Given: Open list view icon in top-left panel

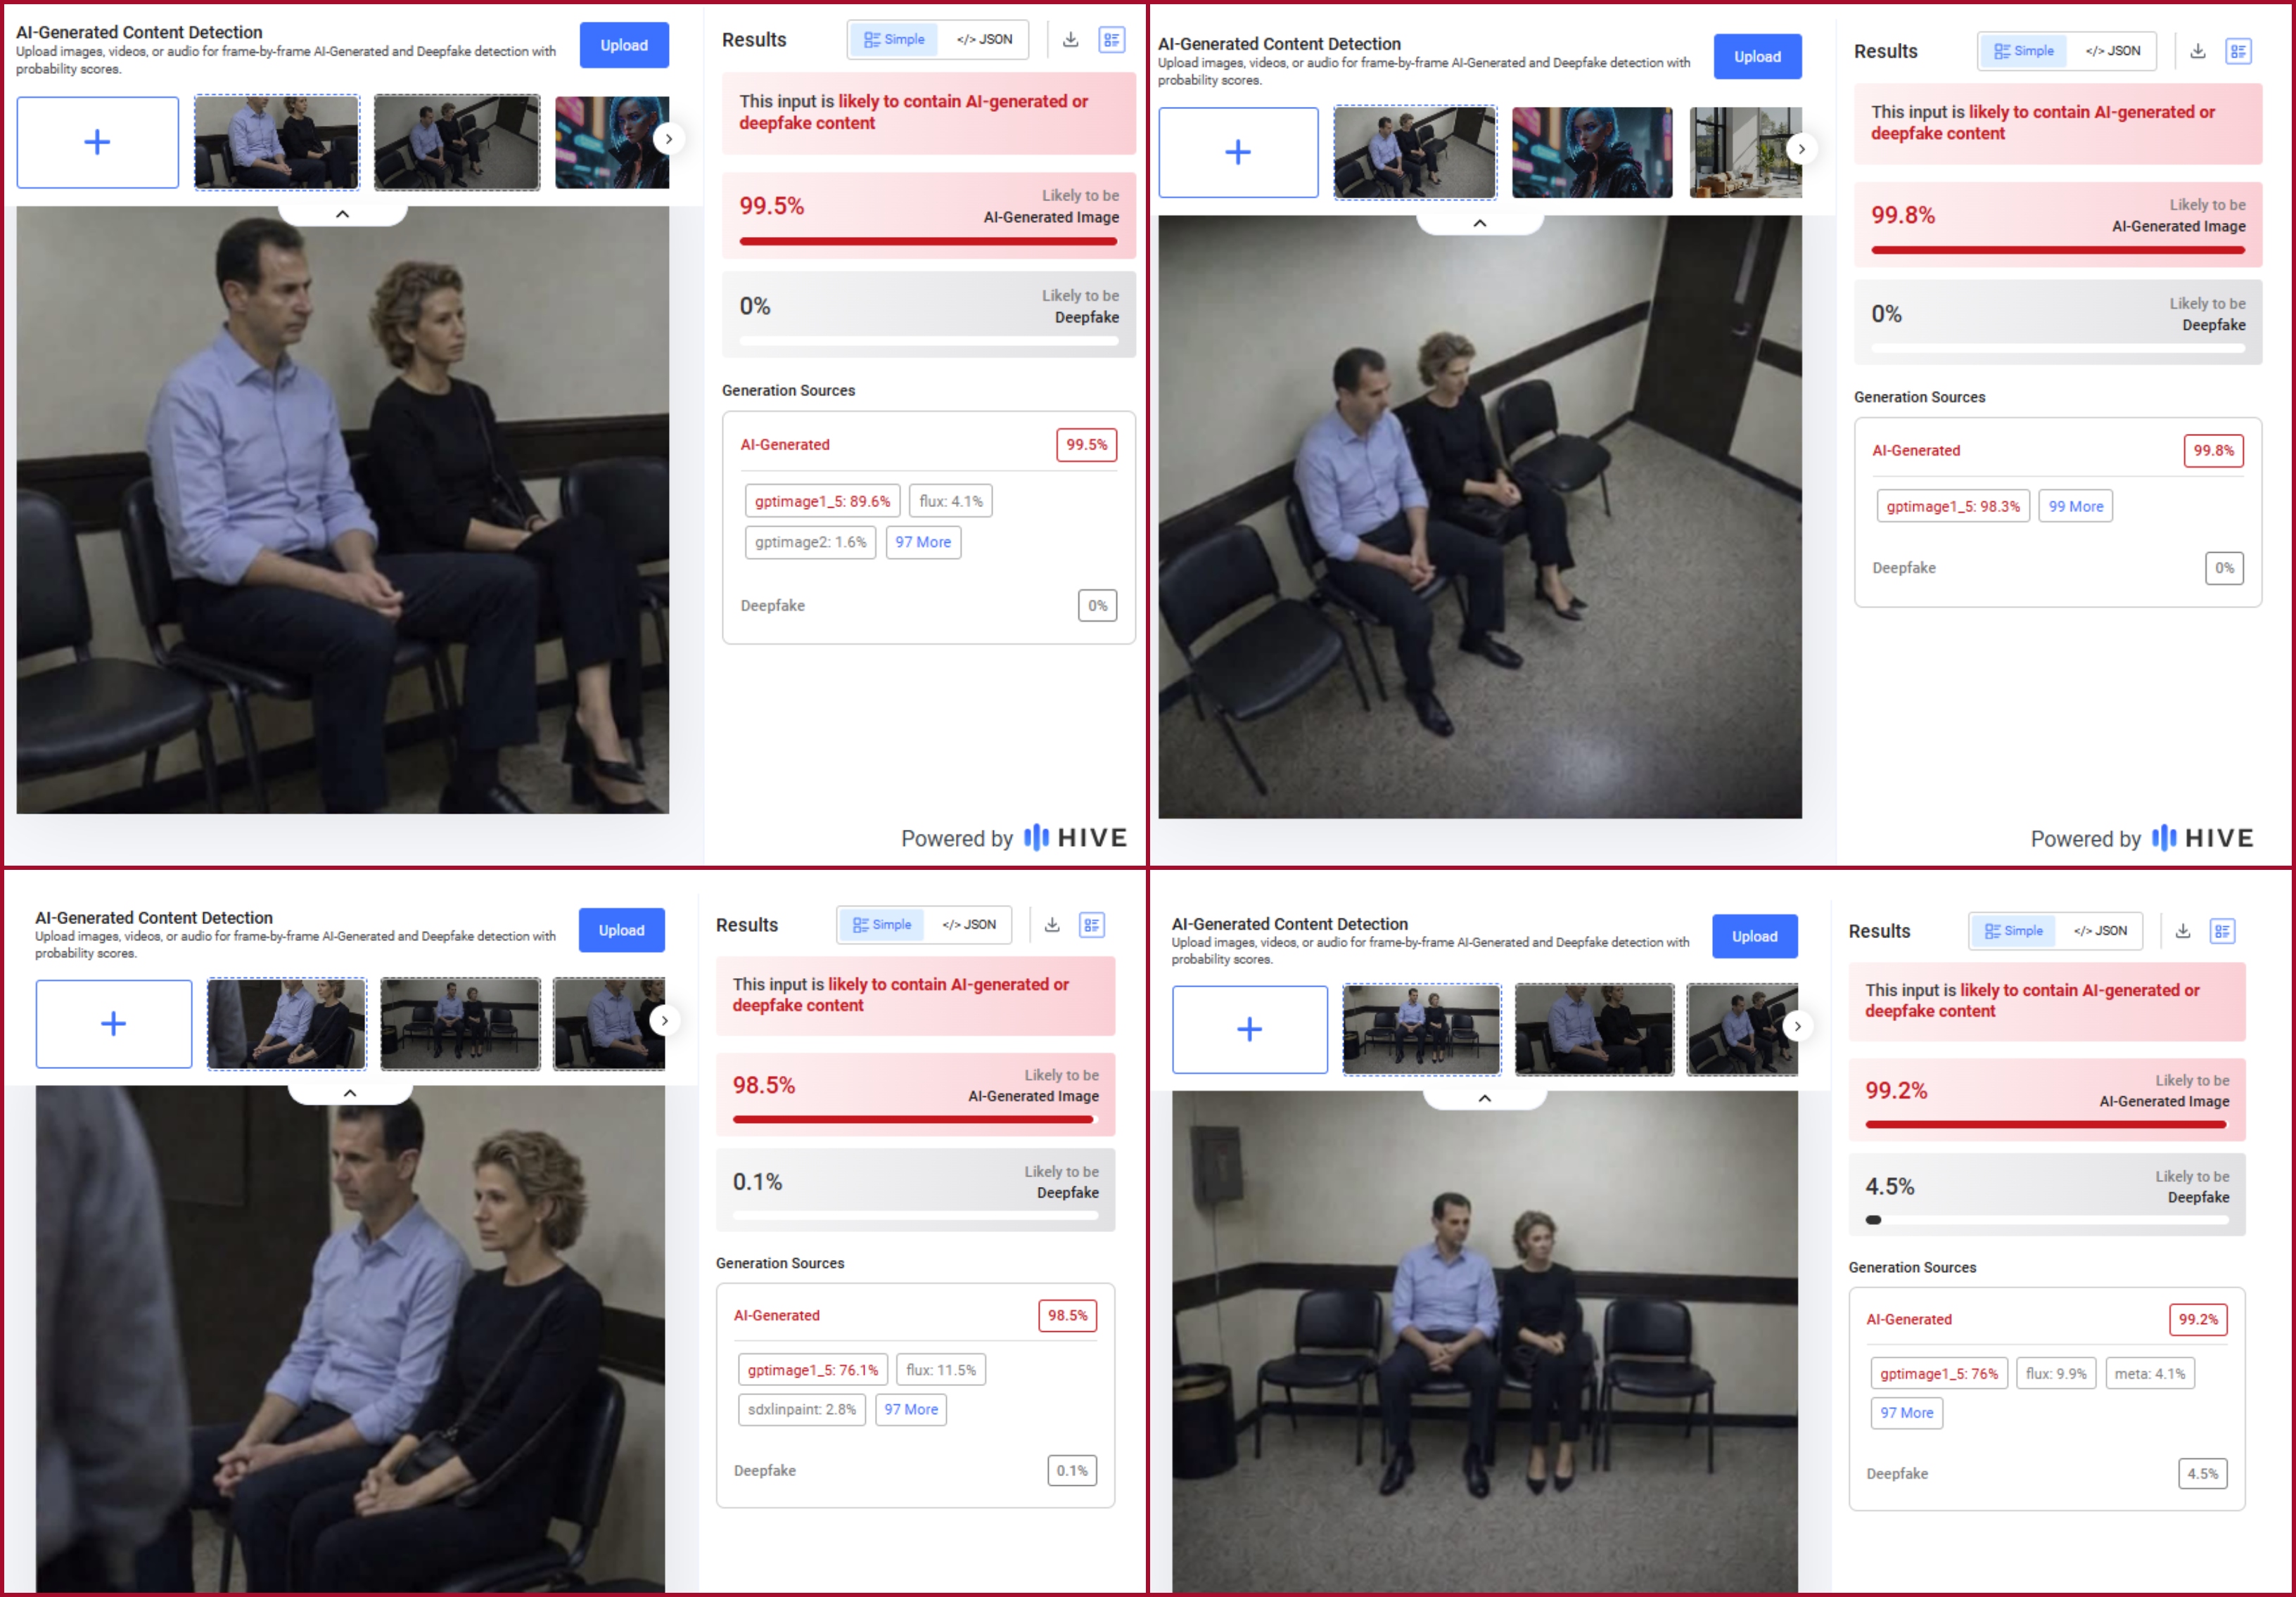Looking at the screenshot, I should (x=1112, y=40).
